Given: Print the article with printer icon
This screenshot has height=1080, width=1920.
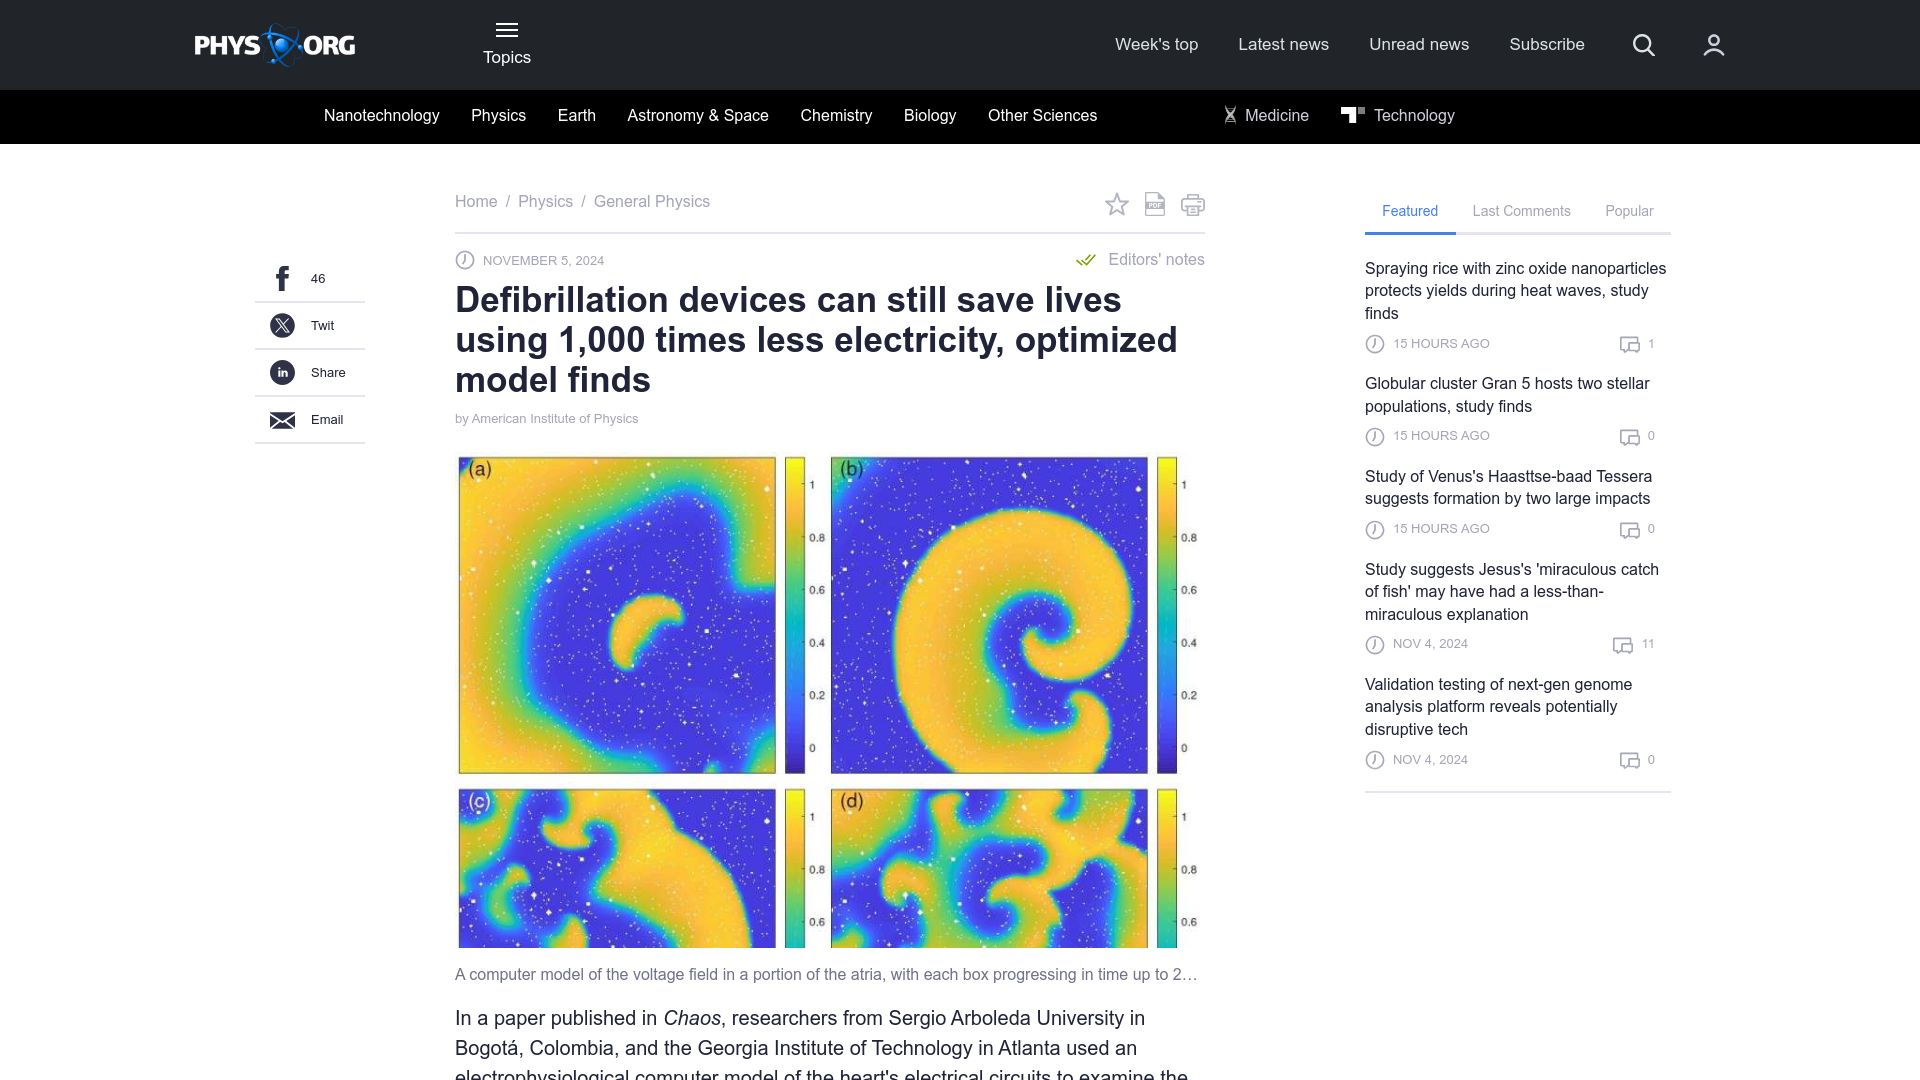Looking at the screenshot, I should coord(1193,205).
